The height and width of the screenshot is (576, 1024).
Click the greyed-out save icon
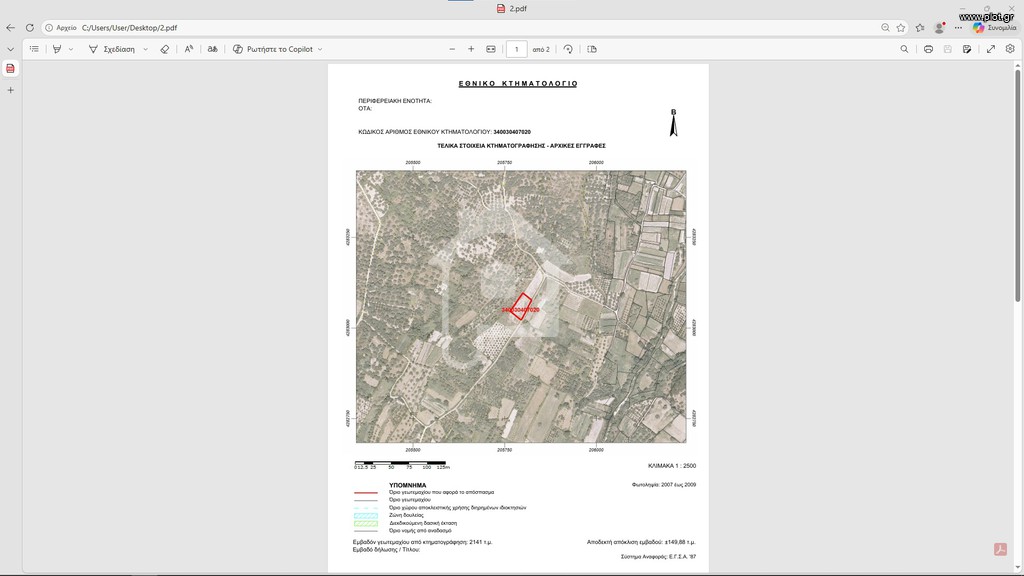coord(948,49)
